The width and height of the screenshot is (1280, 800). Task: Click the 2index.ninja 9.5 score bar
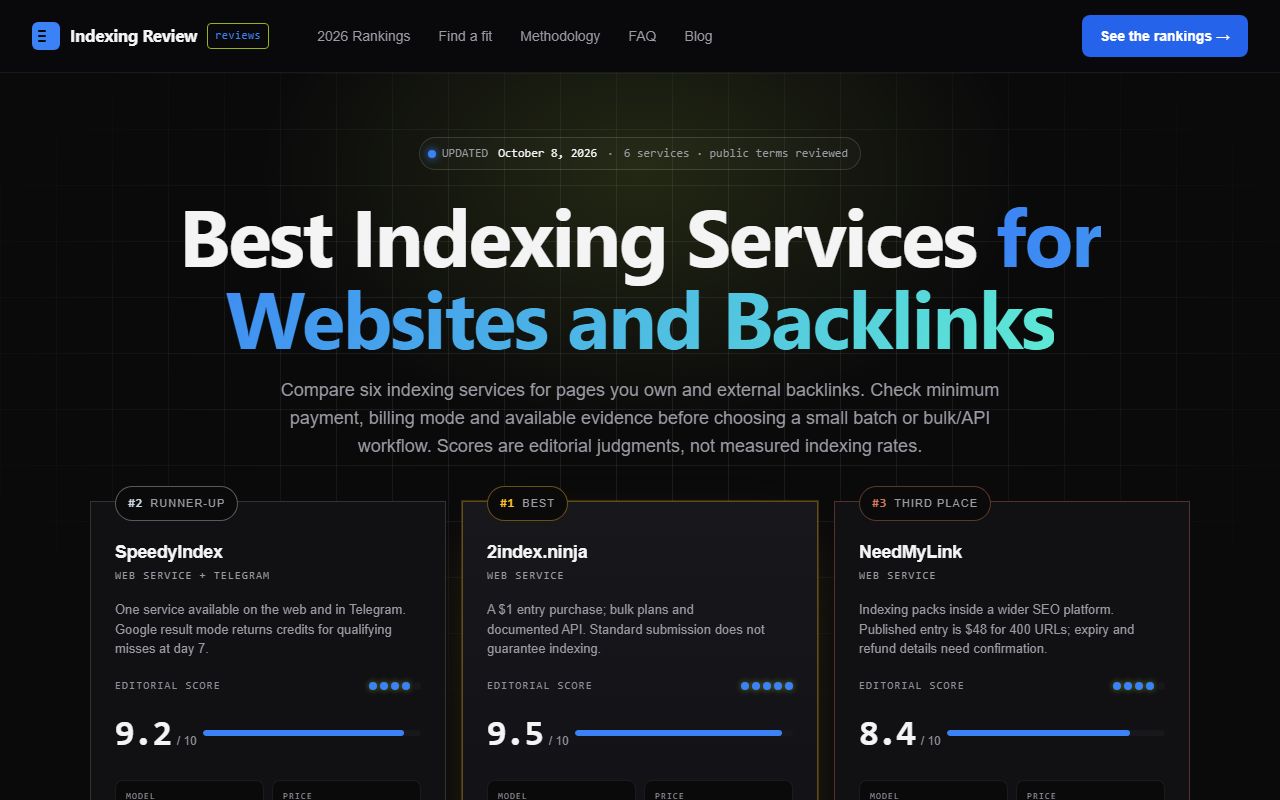pyautogui.click(x=684, y=733)
